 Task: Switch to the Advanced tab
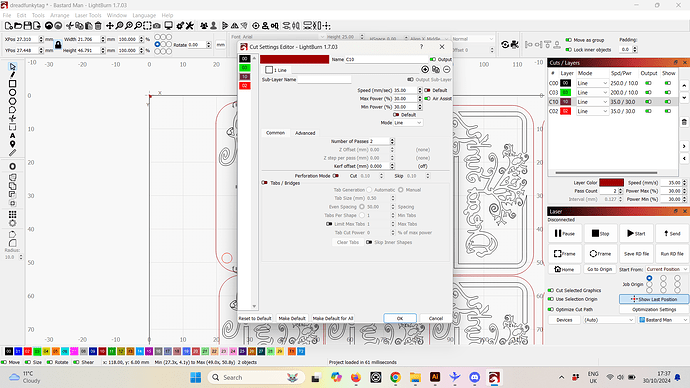(x=305, y=133)
